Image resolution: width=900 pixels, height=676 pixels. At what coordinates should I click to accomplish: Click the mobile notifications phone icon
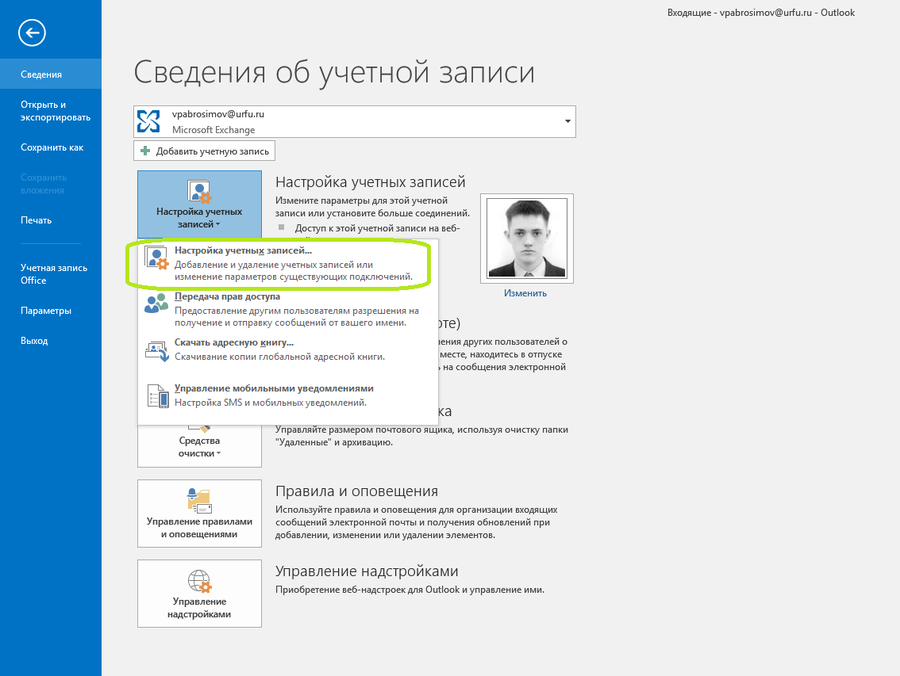[x=158, y=396]
